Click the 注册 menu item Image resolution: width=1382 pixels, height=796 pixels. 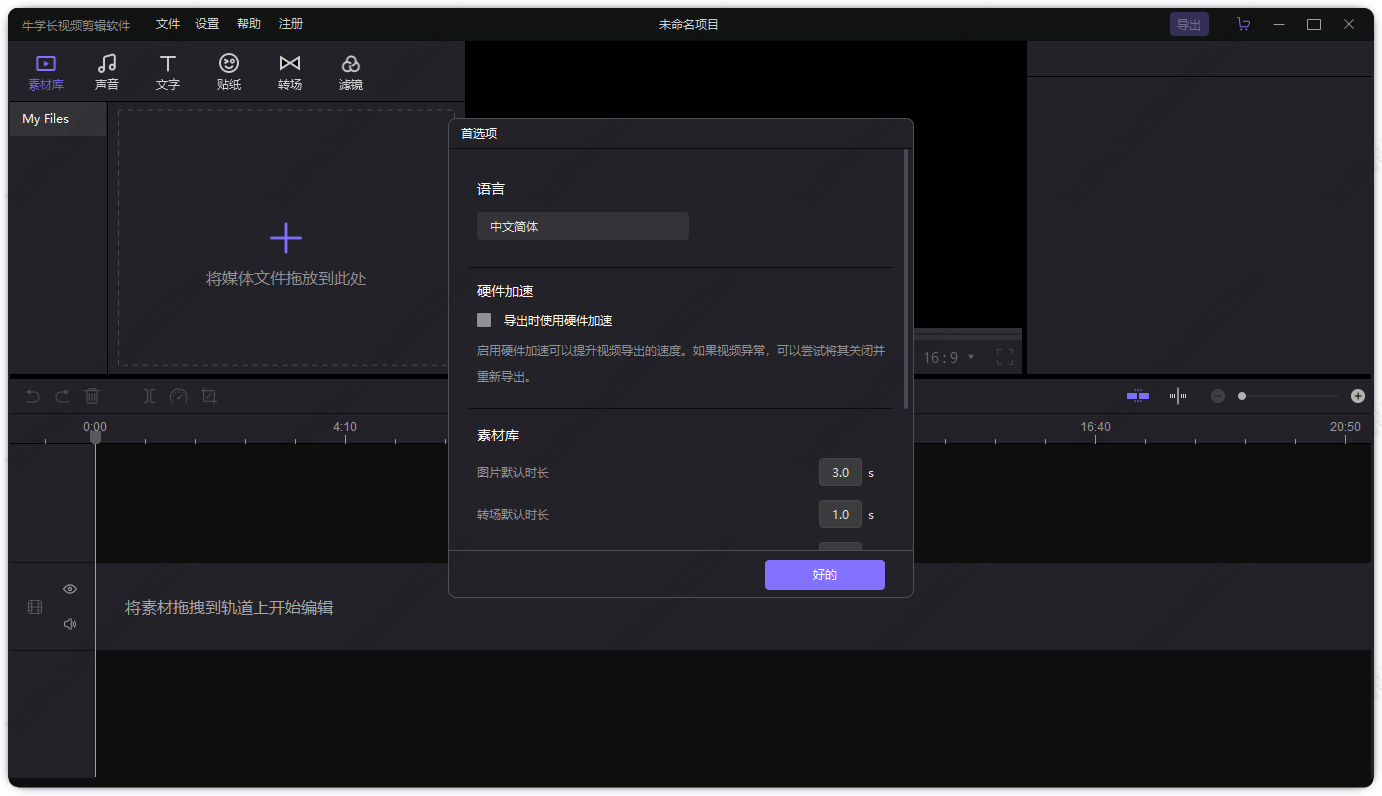coord(291,24)
